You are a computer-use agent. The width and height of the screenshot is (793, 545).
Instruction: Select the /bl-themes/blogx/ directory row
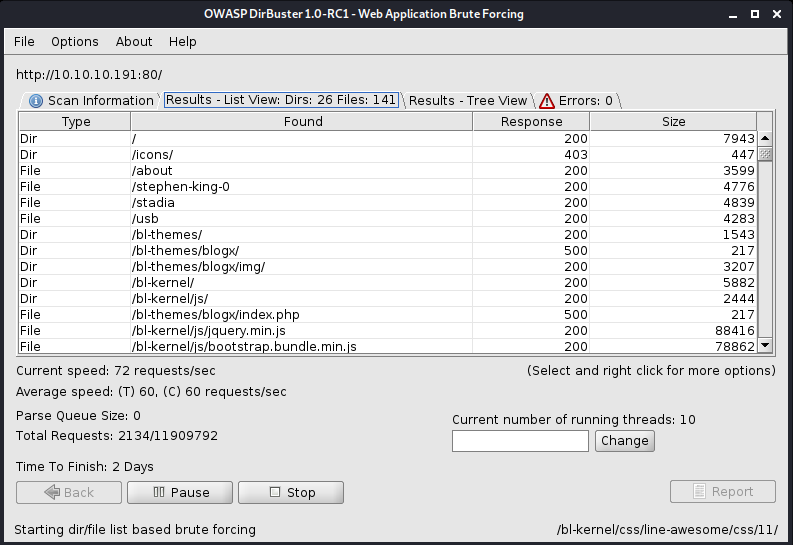pos(388,251)
